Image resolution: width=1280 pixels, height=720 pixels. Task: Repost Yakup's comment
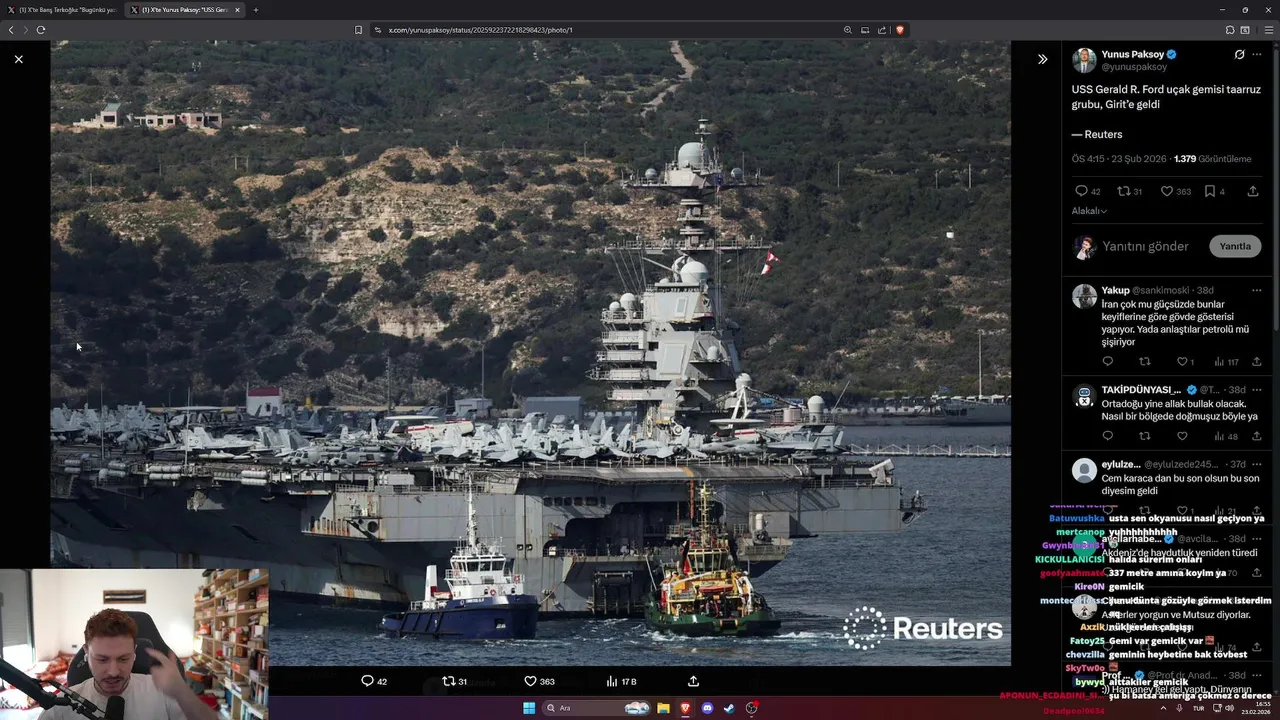(x=1145, y=362)
